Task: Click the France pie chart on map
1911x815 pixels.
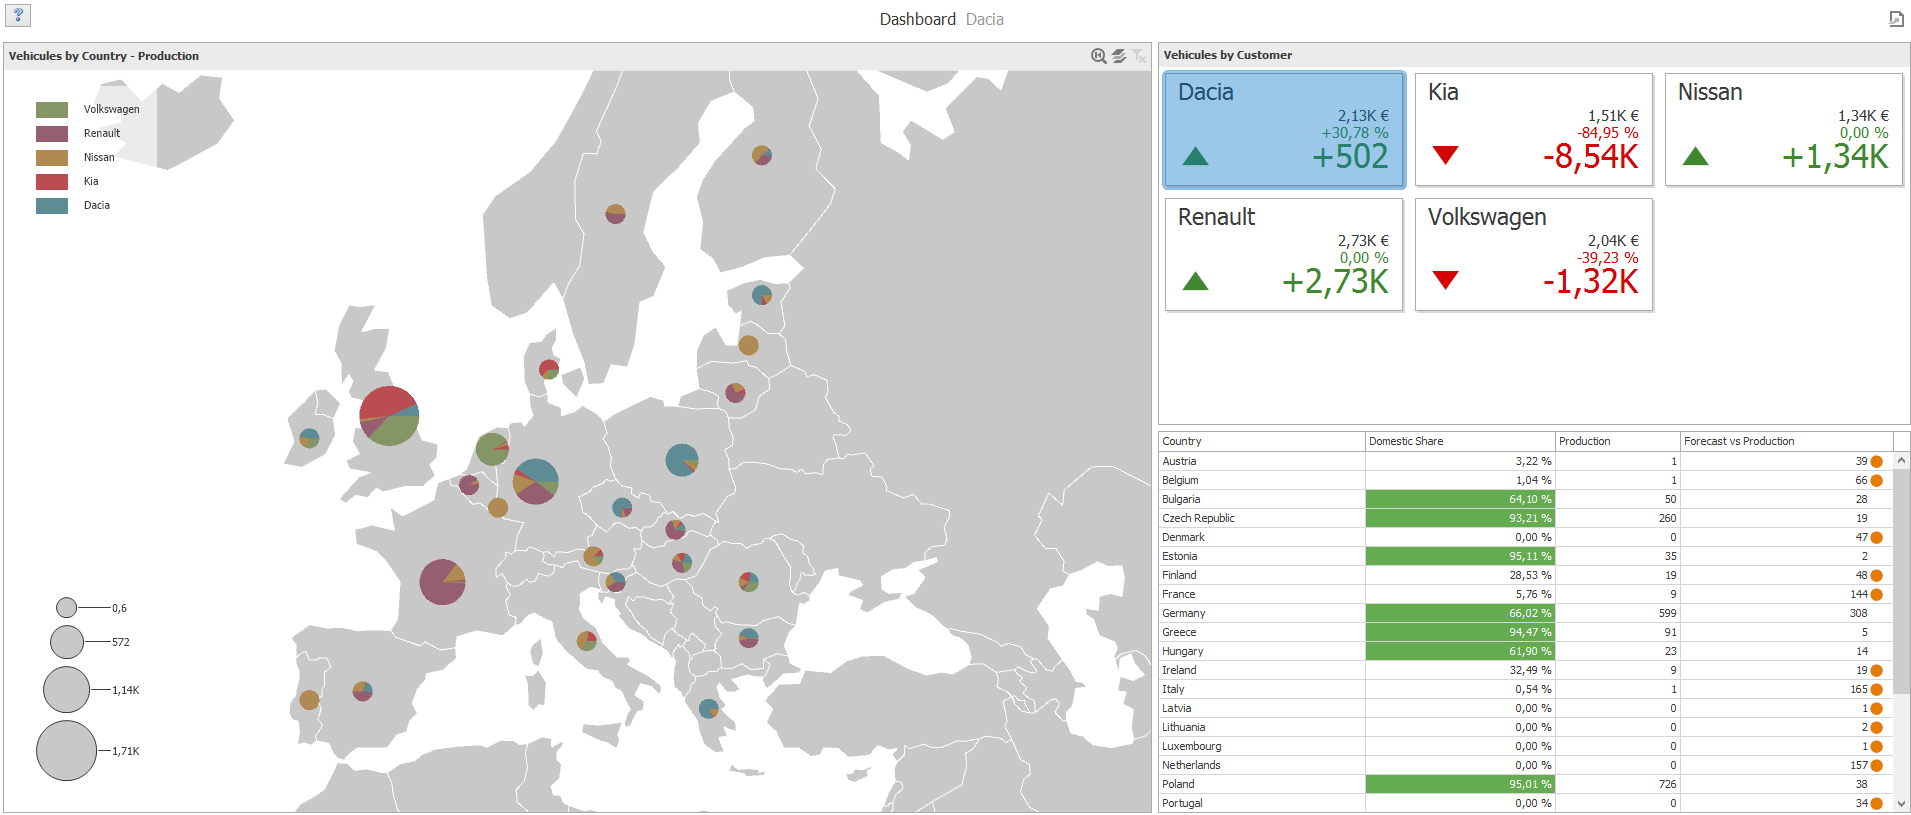Action: pos(442,582)
